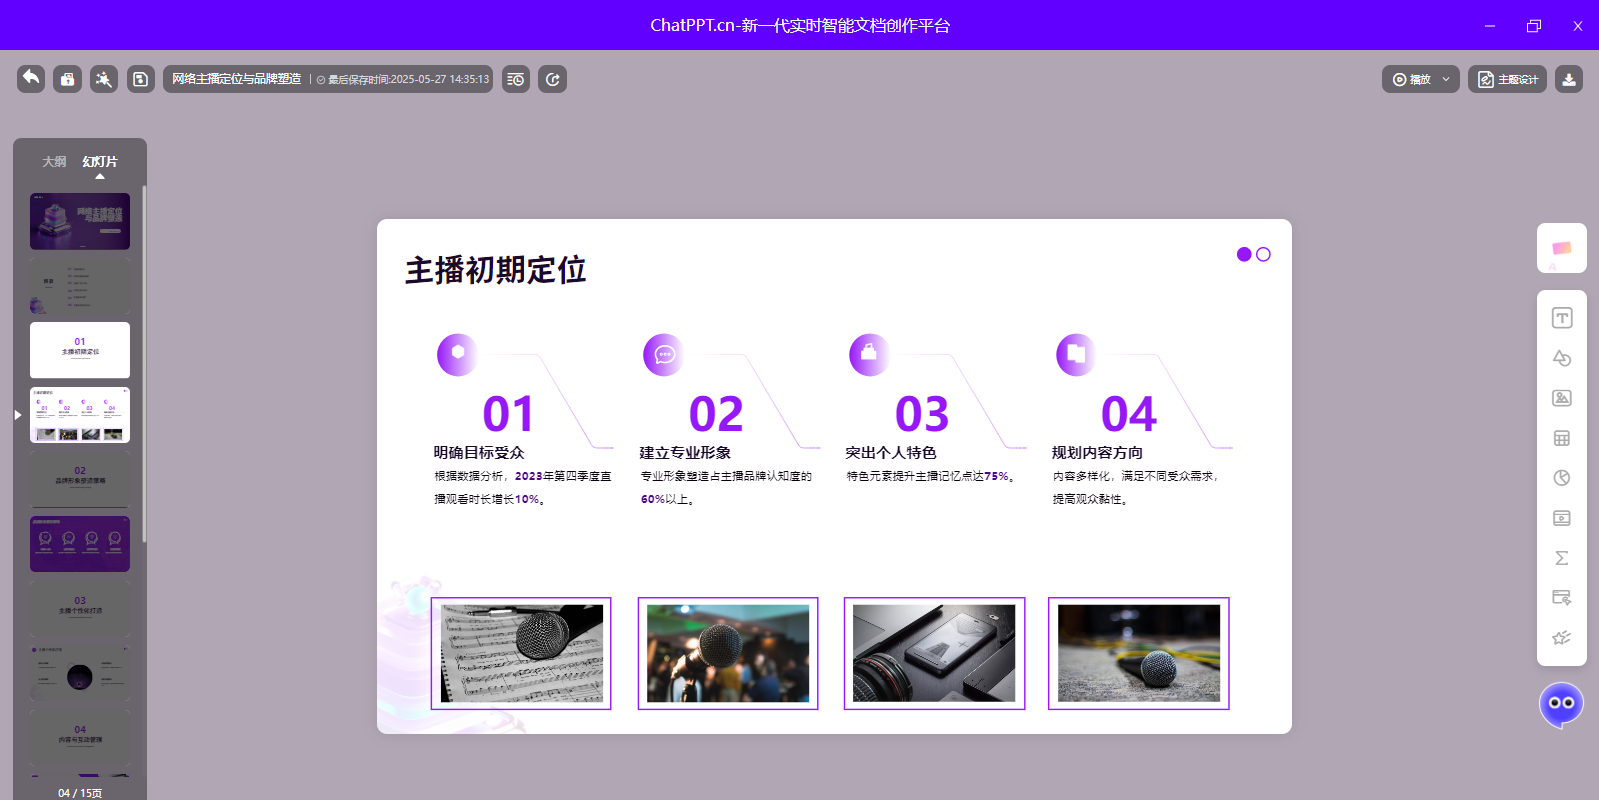The width and height of the screenshot is (1599, 800).
Task: Click the formula sigma icon
Action: pyautogui.click(x=1561, y=558)
